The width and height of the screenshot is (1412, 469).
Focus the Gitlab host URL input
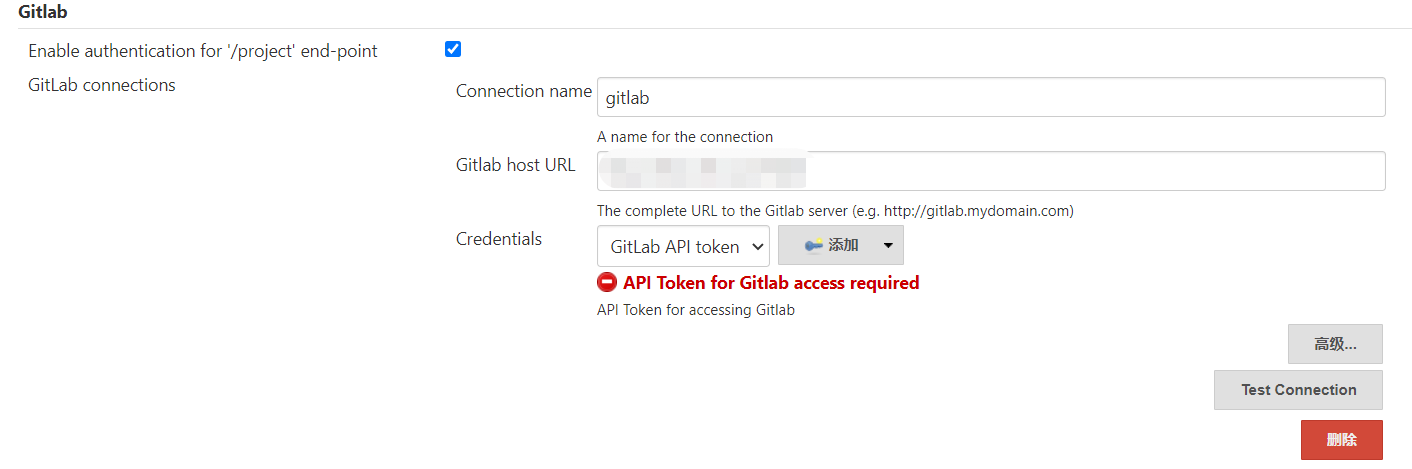[x=990, y=171]
